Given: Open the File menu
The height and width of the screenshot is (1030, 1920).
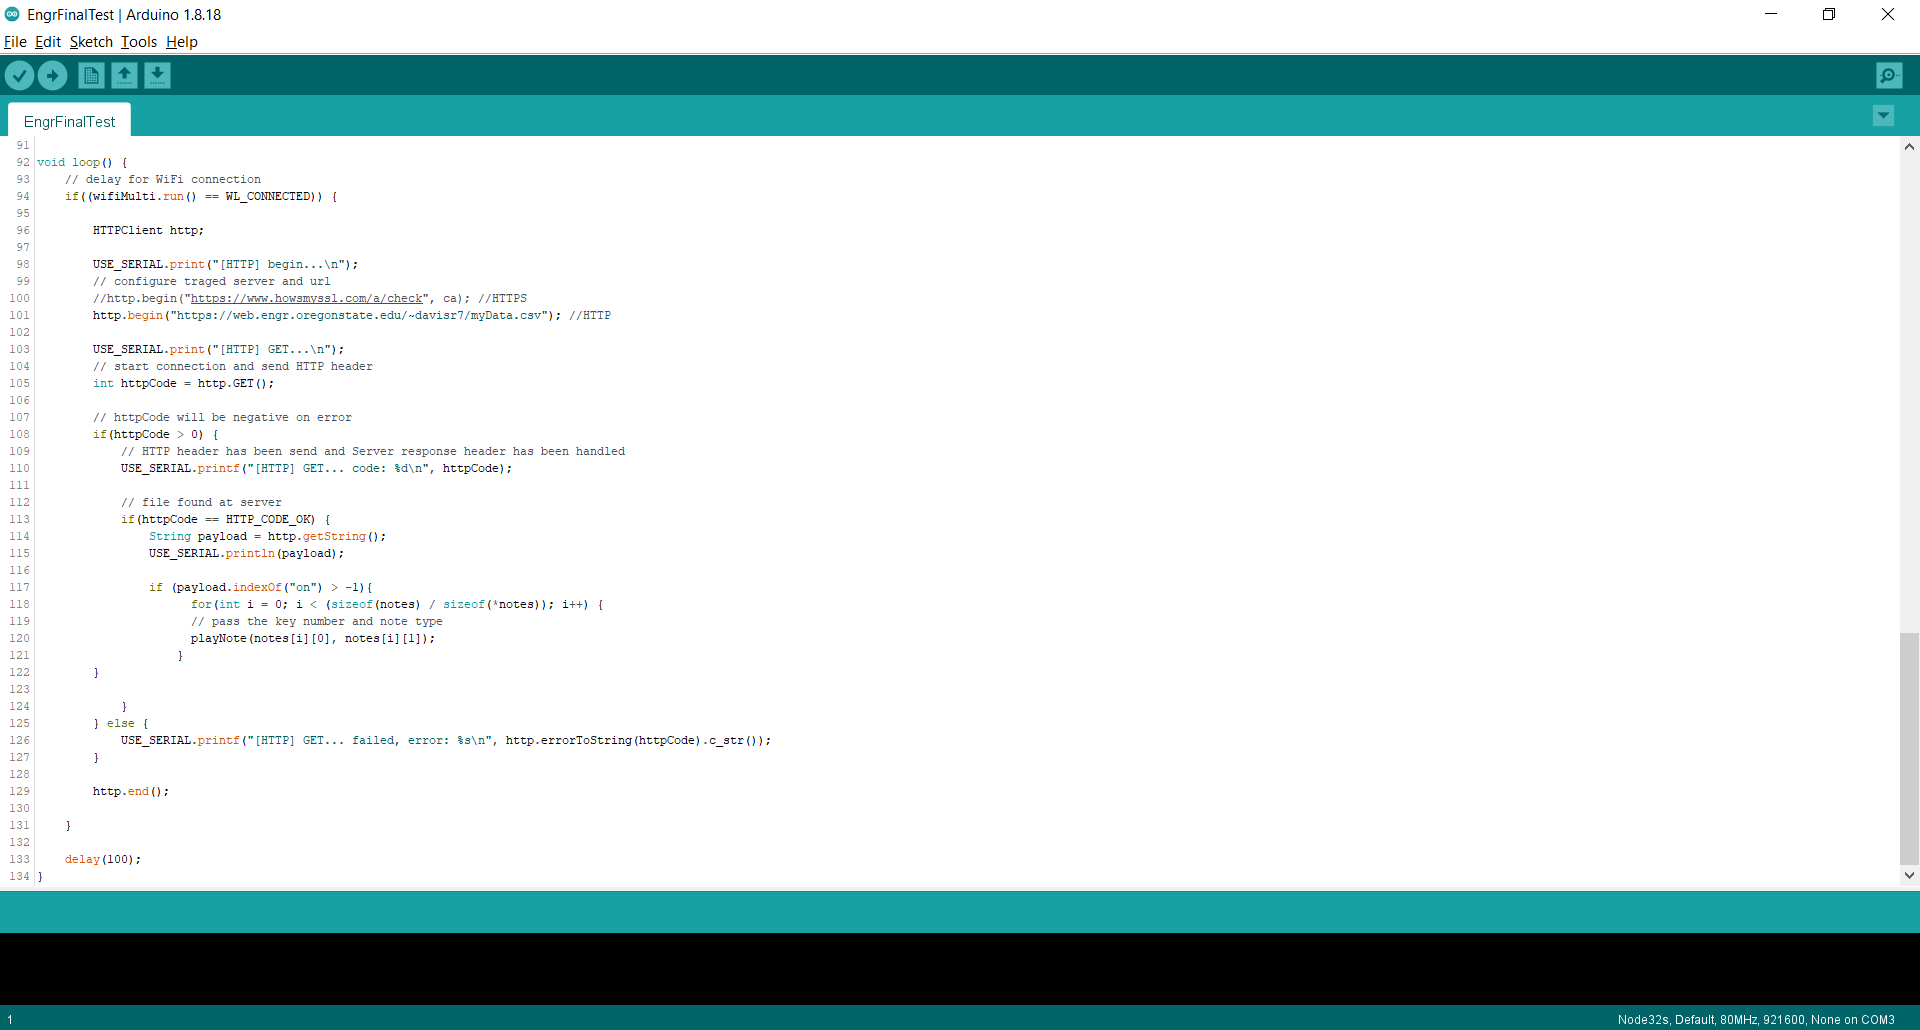Looking at the screenshot, I should point(15,42).
